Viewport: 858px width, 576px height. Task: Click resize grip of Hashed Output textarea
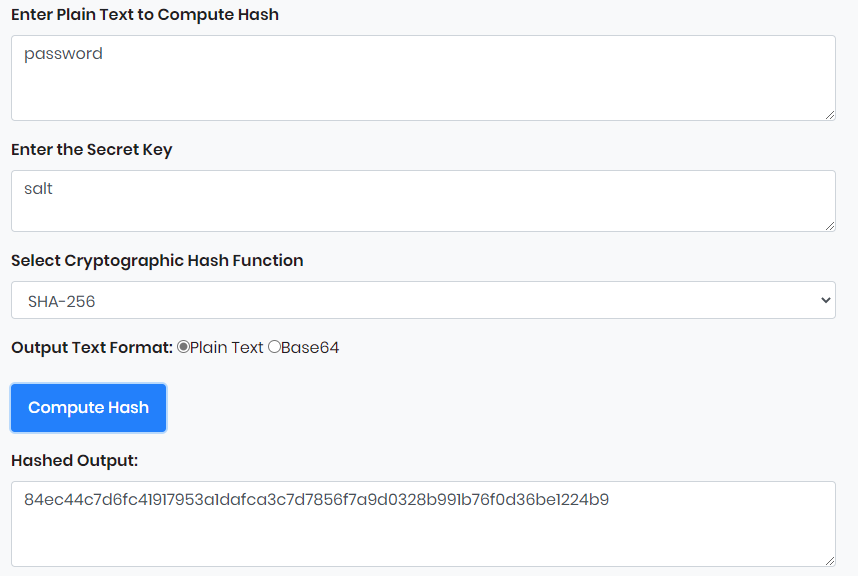click(830, 561)
